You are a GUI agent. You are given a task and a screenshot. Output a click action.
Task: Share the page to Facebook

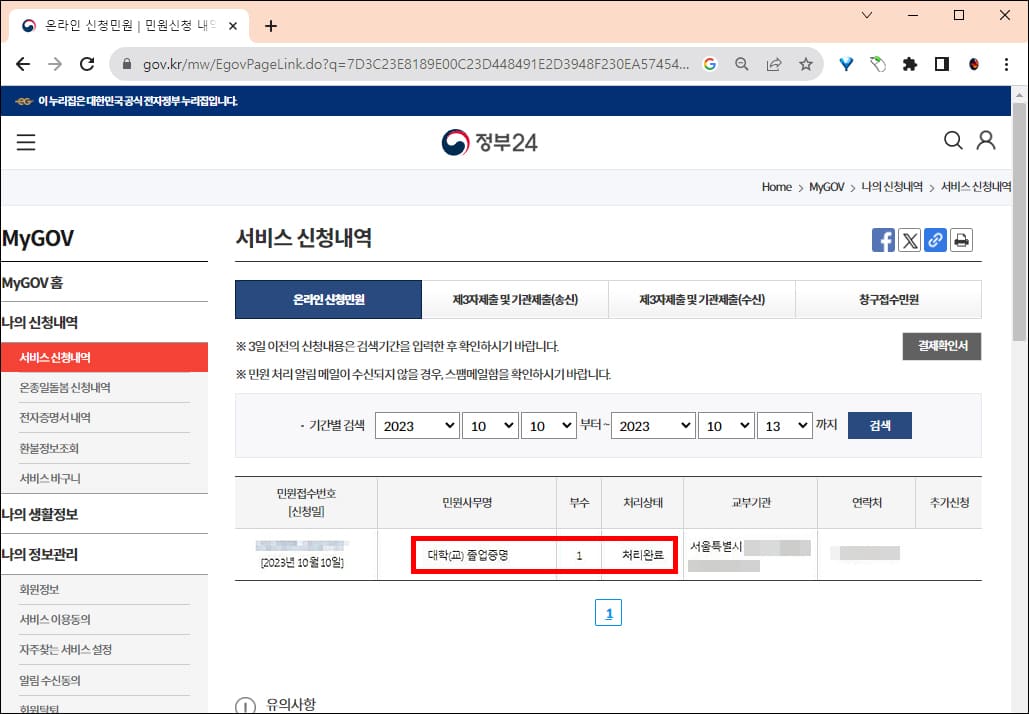pos(883,240)
